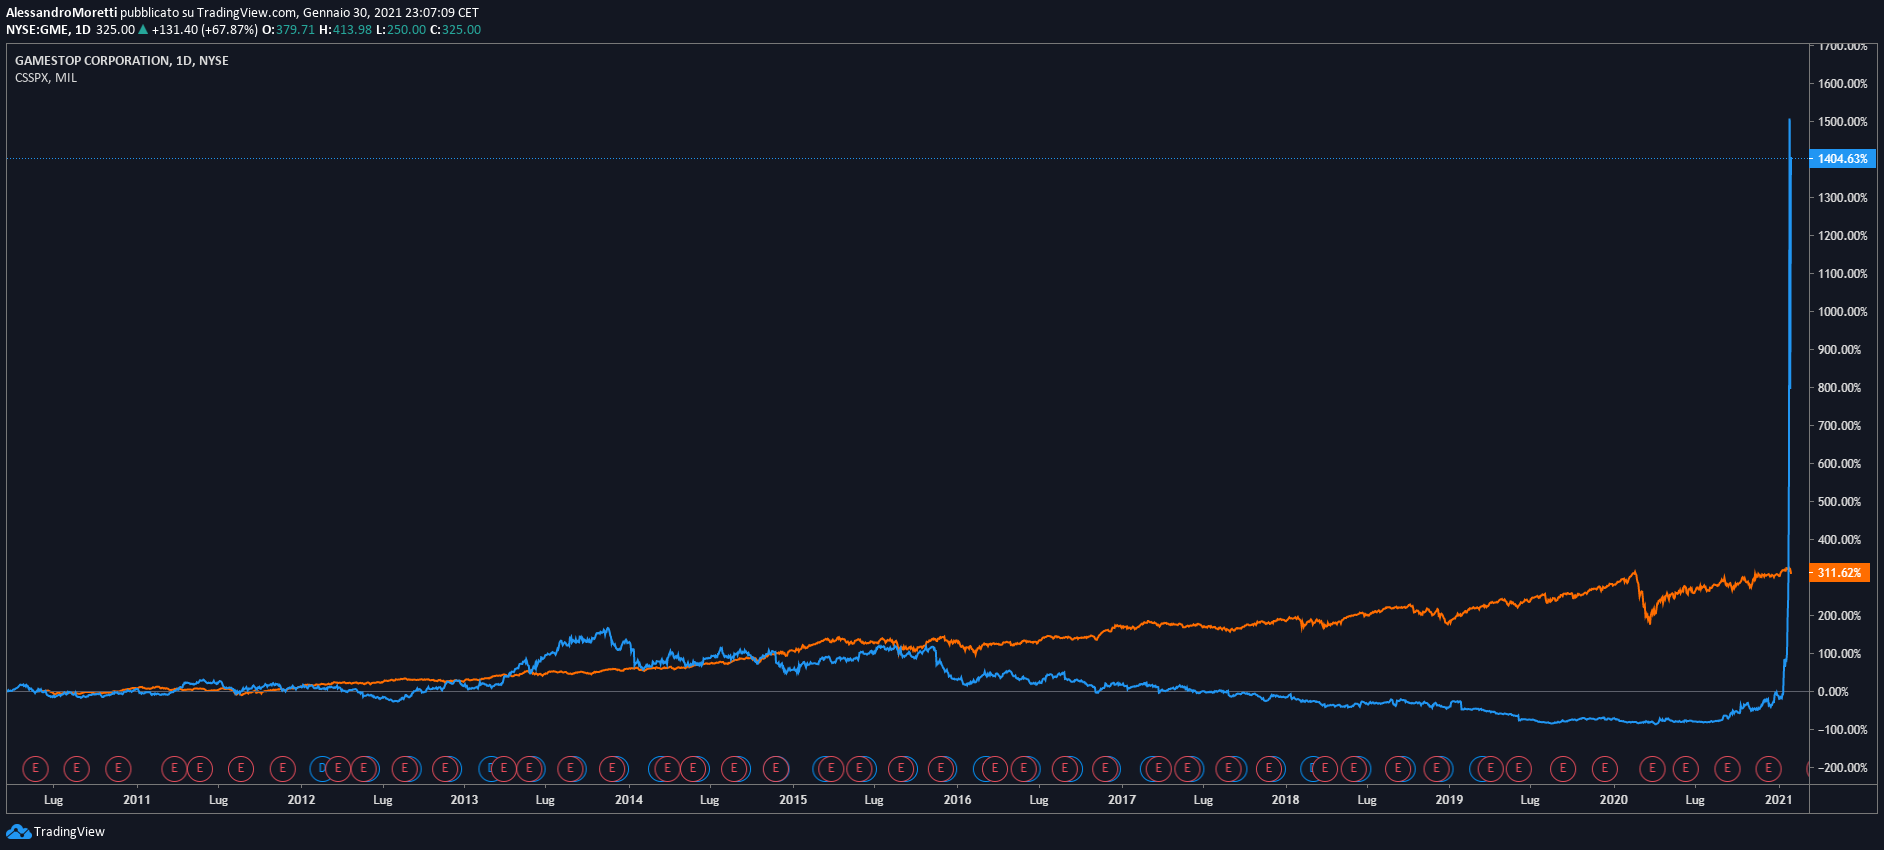Click the 600.00% axis label

1839,464
